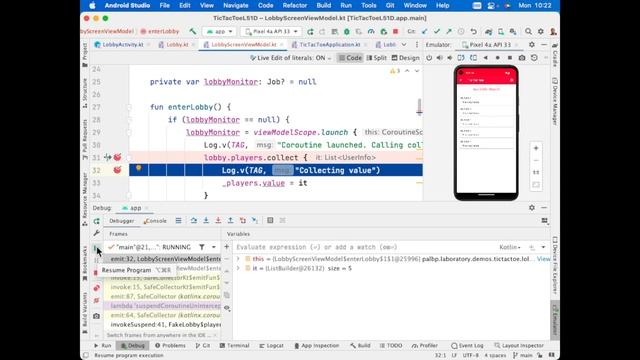This screenshot has width=640, height=360.
Task: Click the emulator power button icon
Action: [x=429, y=58]
